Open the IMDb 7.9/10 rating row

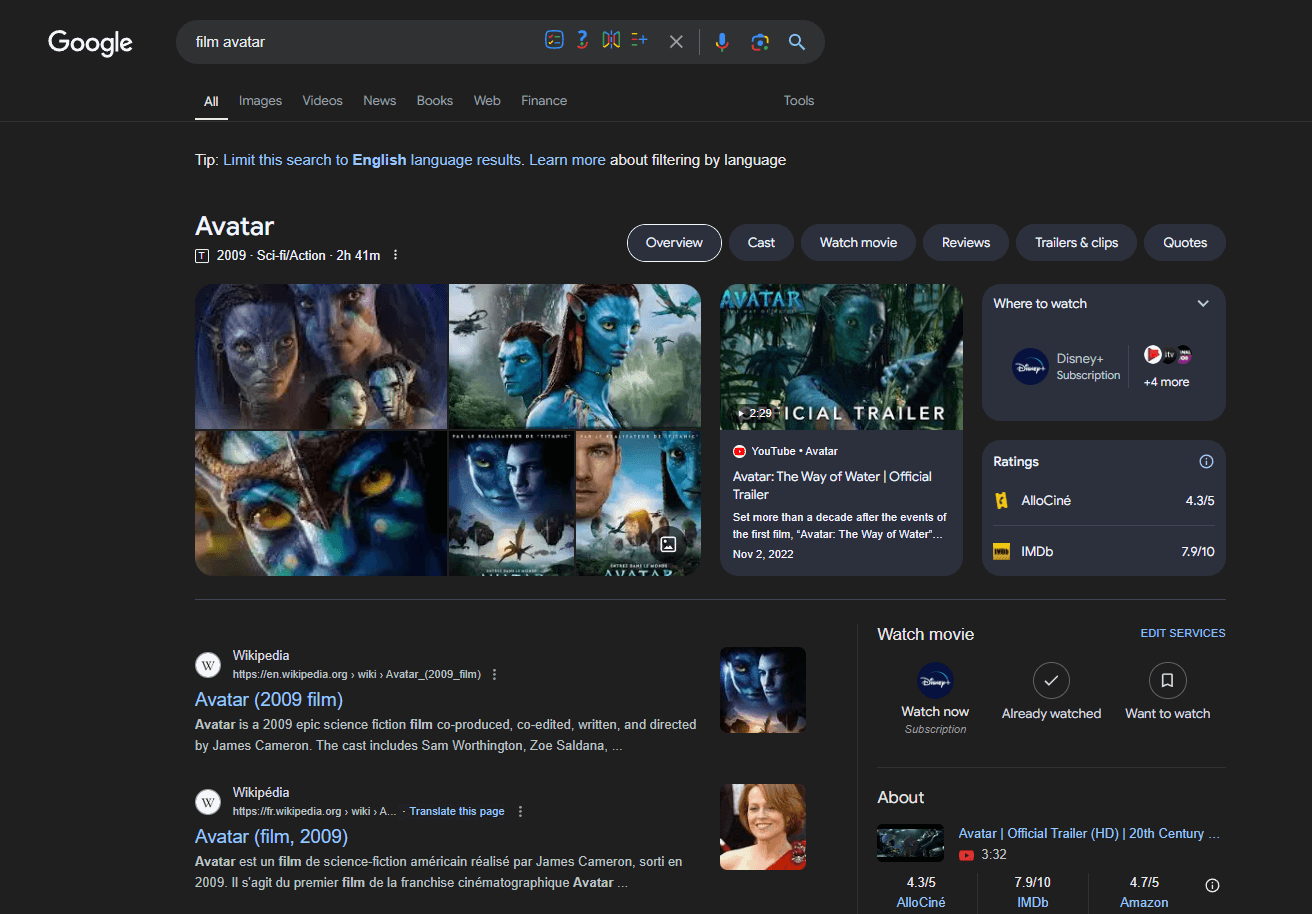tap(1104, 551)
